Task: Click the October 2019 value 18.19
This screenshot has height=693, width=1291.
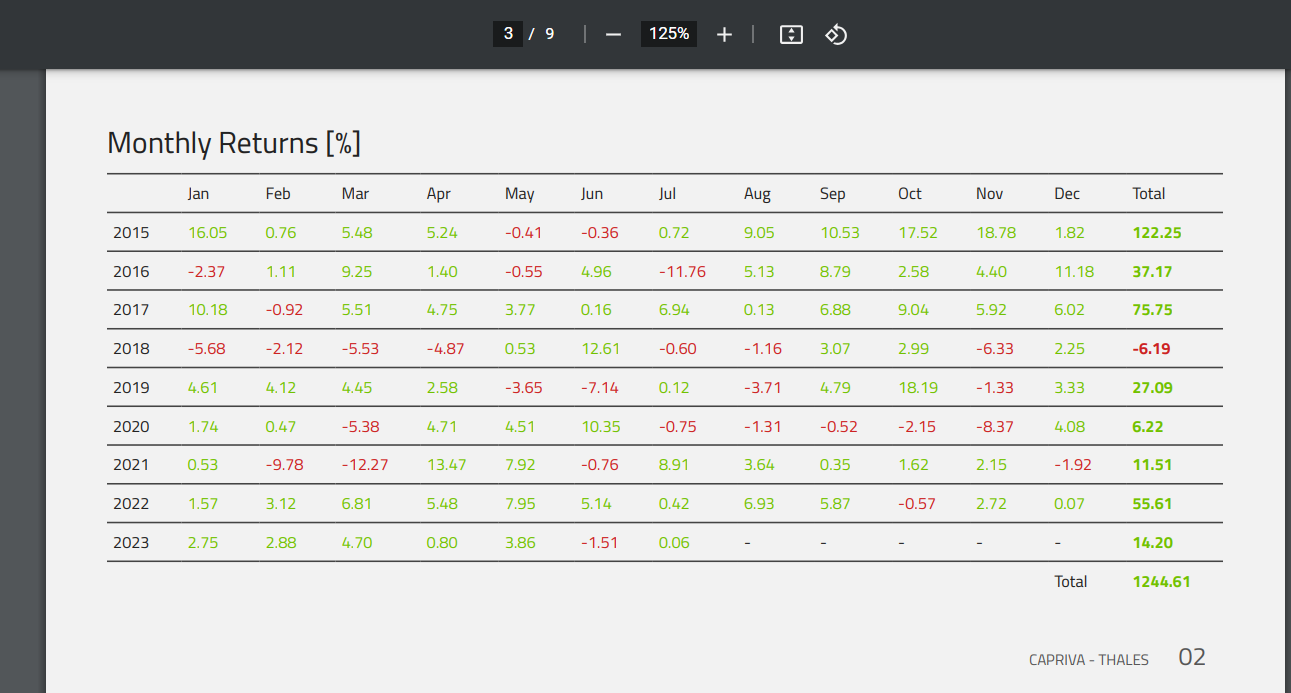Action: [x=917, y=388]
